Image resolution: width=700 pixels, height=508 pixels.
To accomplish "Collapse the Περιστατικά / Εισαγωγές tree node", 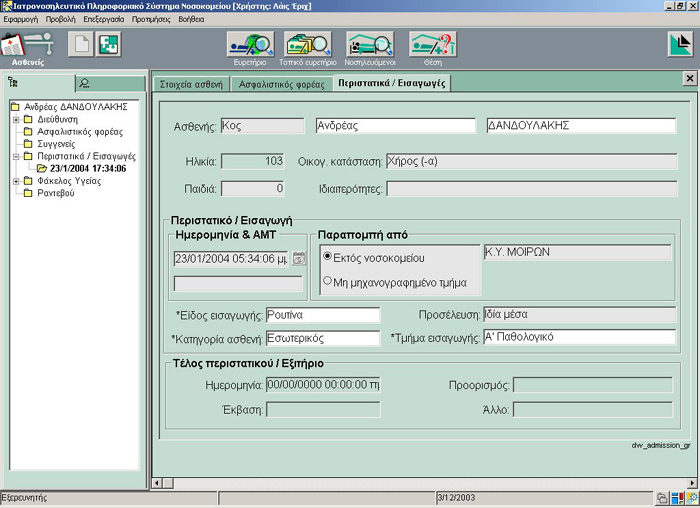I will [16, 156].
